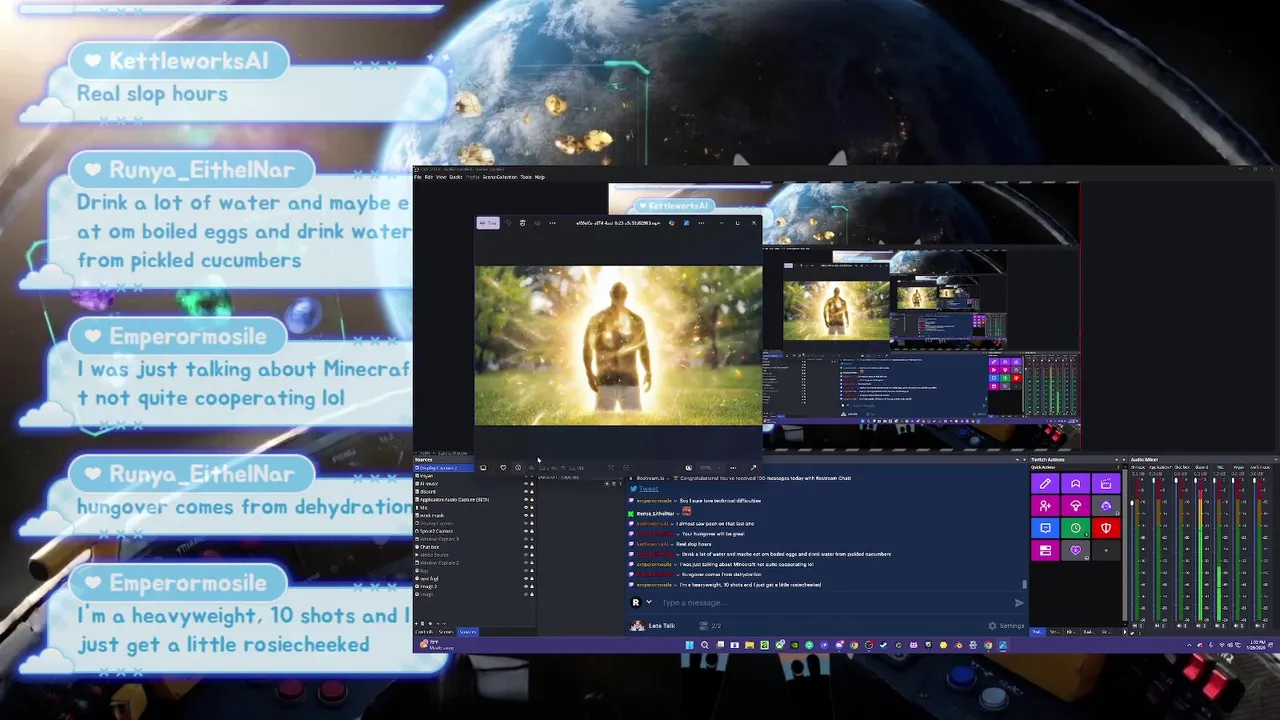This screenshot has height=720, width=1280.
Task: Click the magenta add-user quick action tile
Action: [x=1045, y=506]
